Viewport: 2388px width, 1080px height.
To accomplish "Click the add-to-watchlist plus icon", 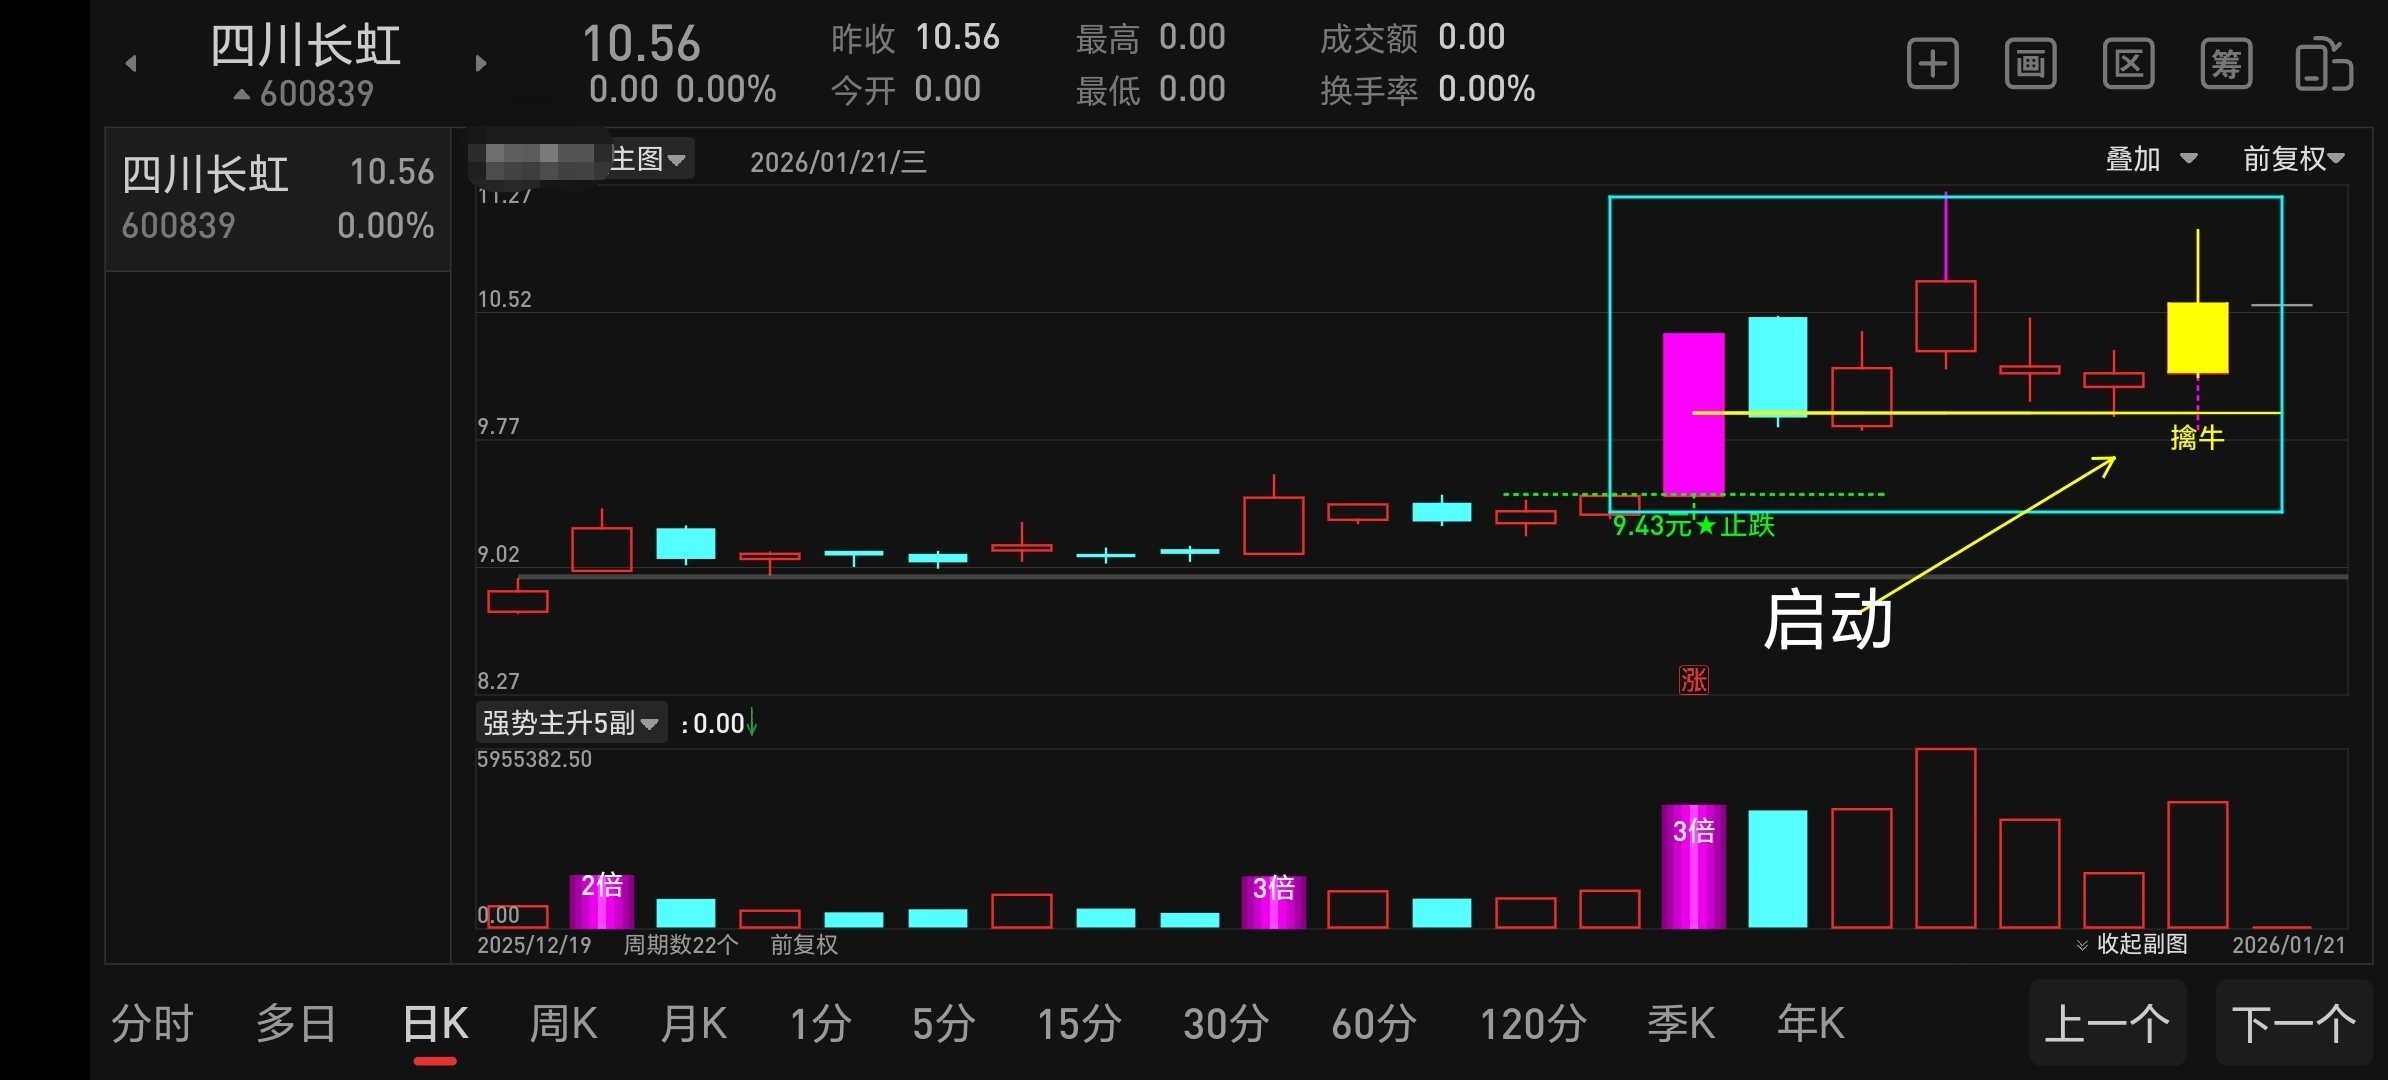I will click(1932, 65).
